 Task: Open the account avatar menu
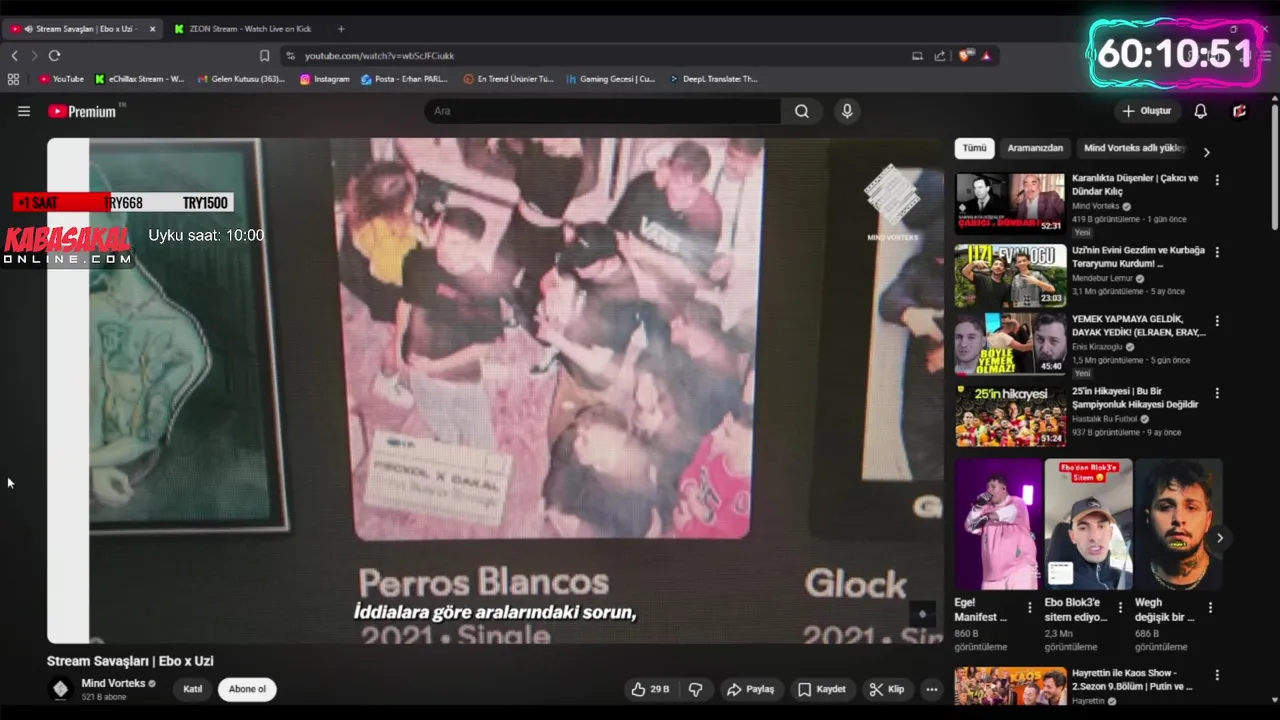coord(1240,111)
